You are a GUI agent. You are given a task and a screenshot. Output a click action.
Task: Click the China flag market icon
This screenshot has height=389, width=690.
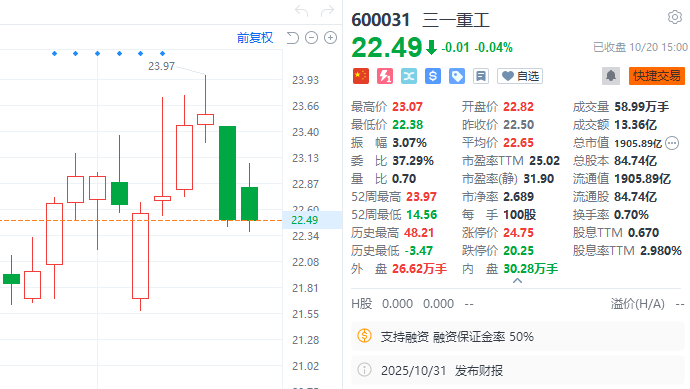click(361, 76)
